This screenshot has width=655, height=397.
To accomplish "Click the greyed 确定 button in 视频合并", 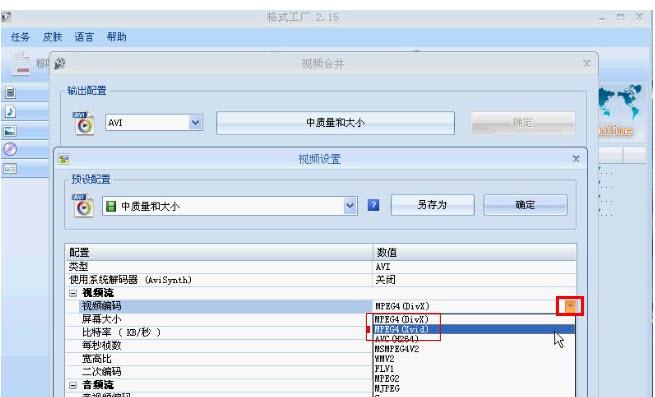I will click(523, 123).
